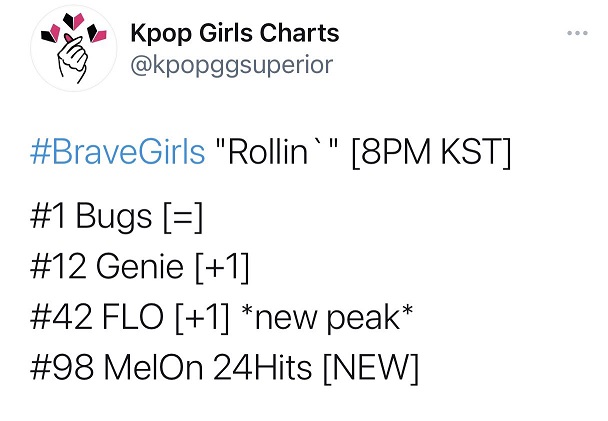Screen dimensions: 608x421
Task: Open the #BraveGirls hashtag link
Action: tap(117, 152)
